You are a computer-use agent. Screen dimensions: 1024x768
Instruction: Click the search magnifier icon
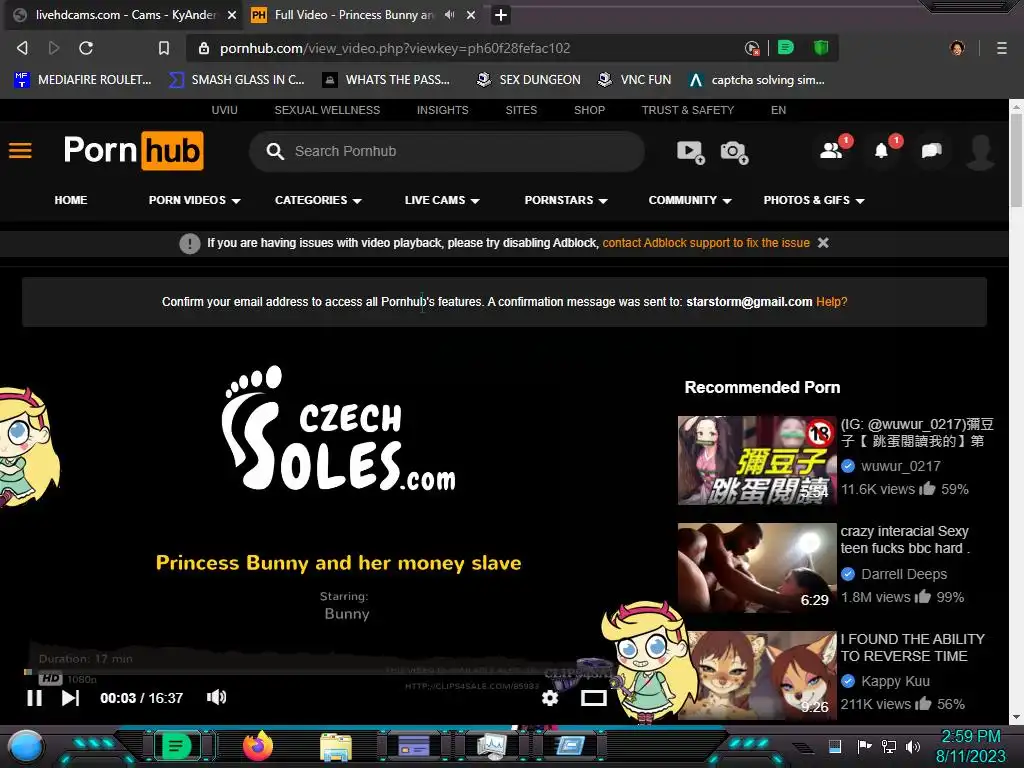275,151
